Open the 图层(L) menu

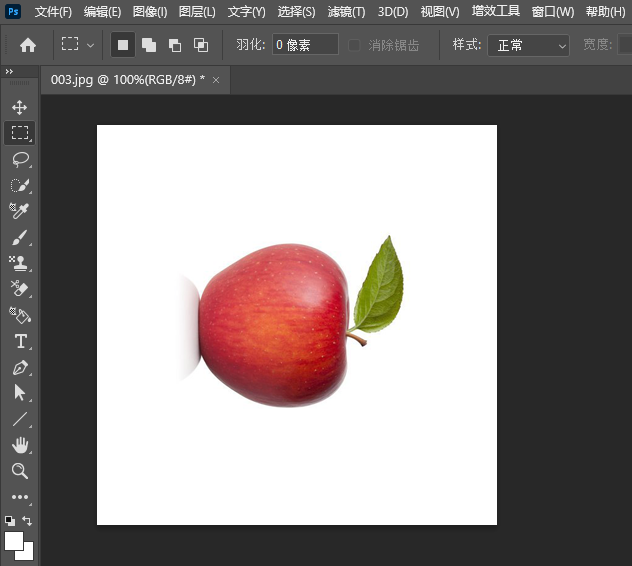tap(197, 12)
